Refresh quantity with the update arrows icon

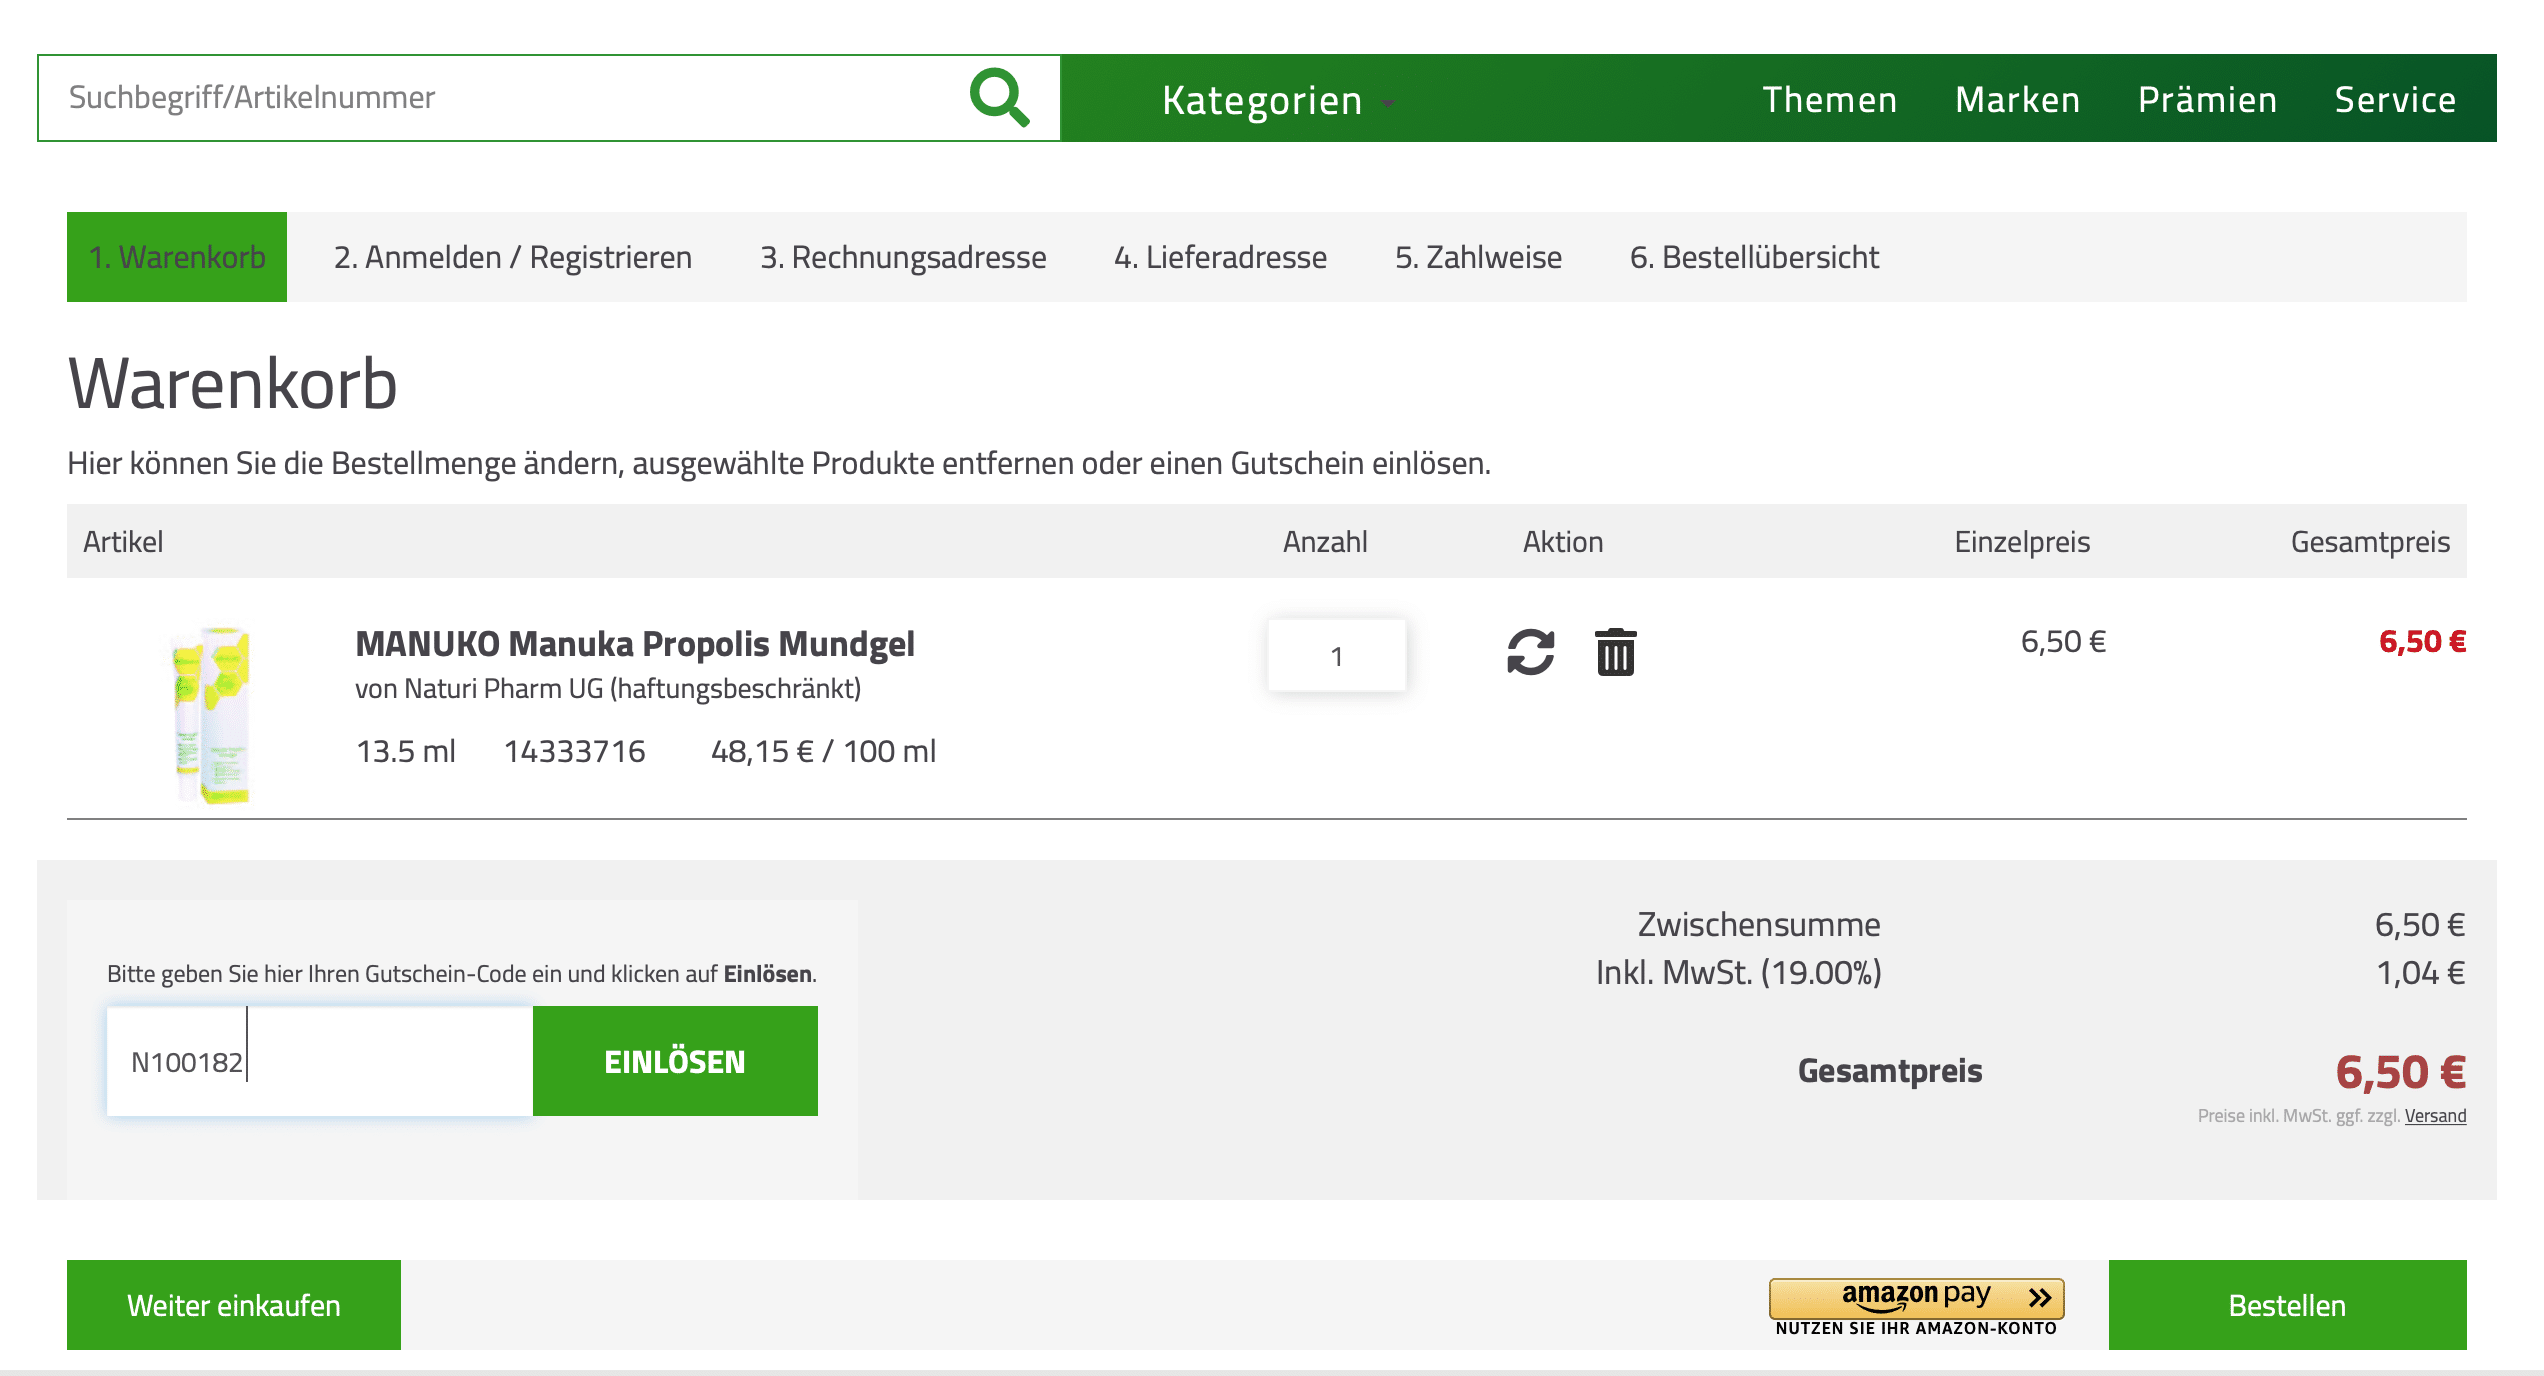(x=1530, y=652)
